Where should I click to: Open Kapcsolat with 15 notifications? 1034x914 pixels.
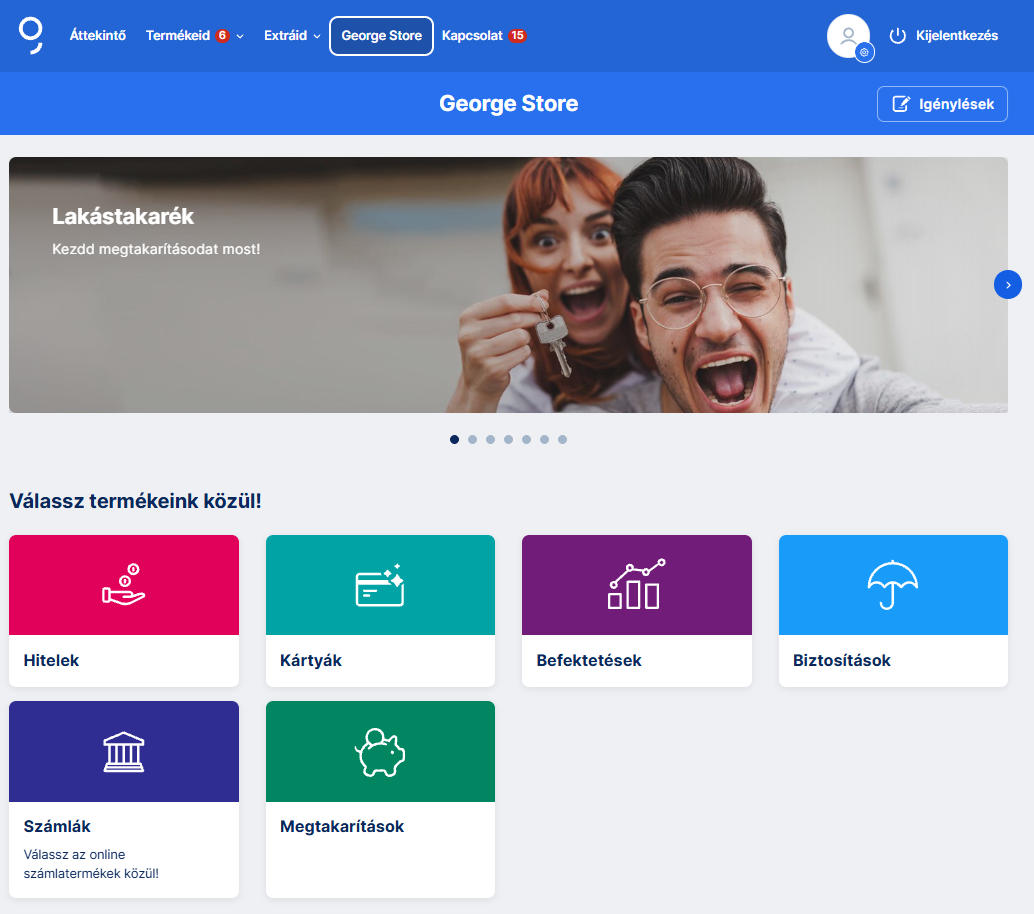484,36
